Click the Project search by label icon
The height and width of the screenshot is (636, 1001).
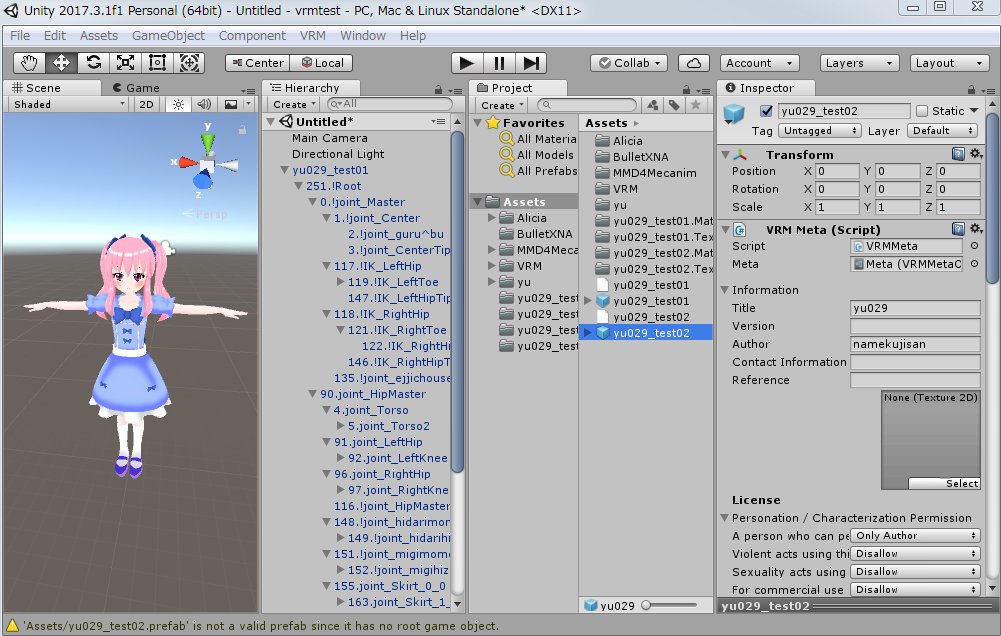[674, 105]
